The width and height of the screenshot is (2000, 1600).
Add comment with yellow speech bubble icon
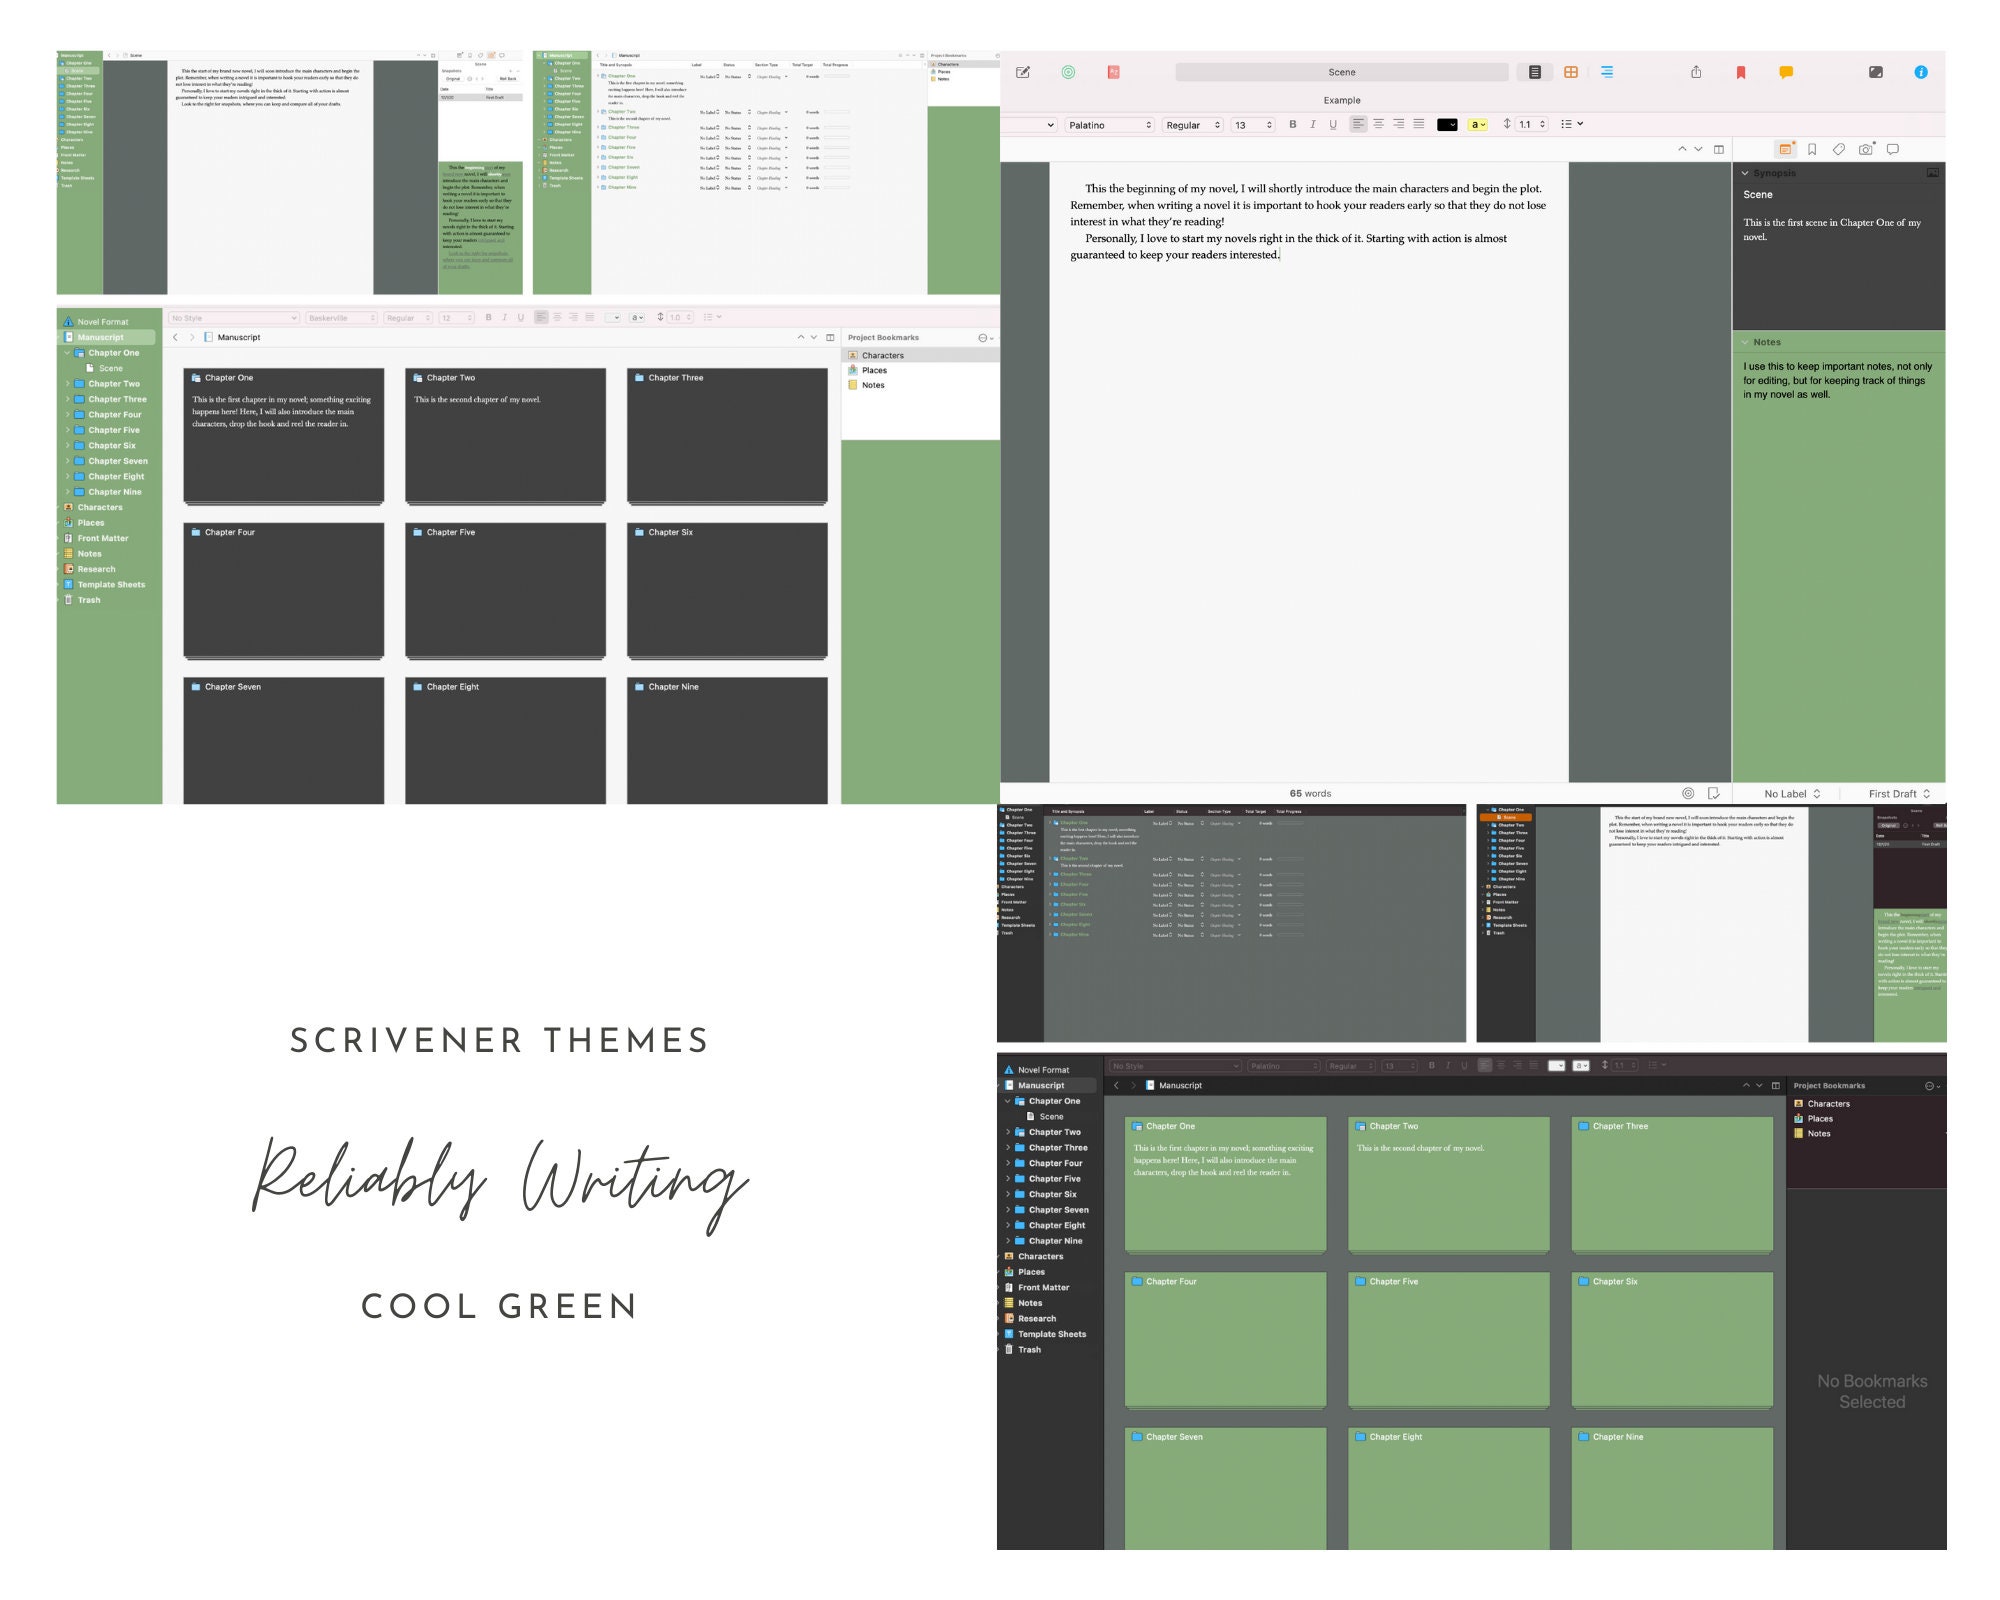pos(1786,72)
